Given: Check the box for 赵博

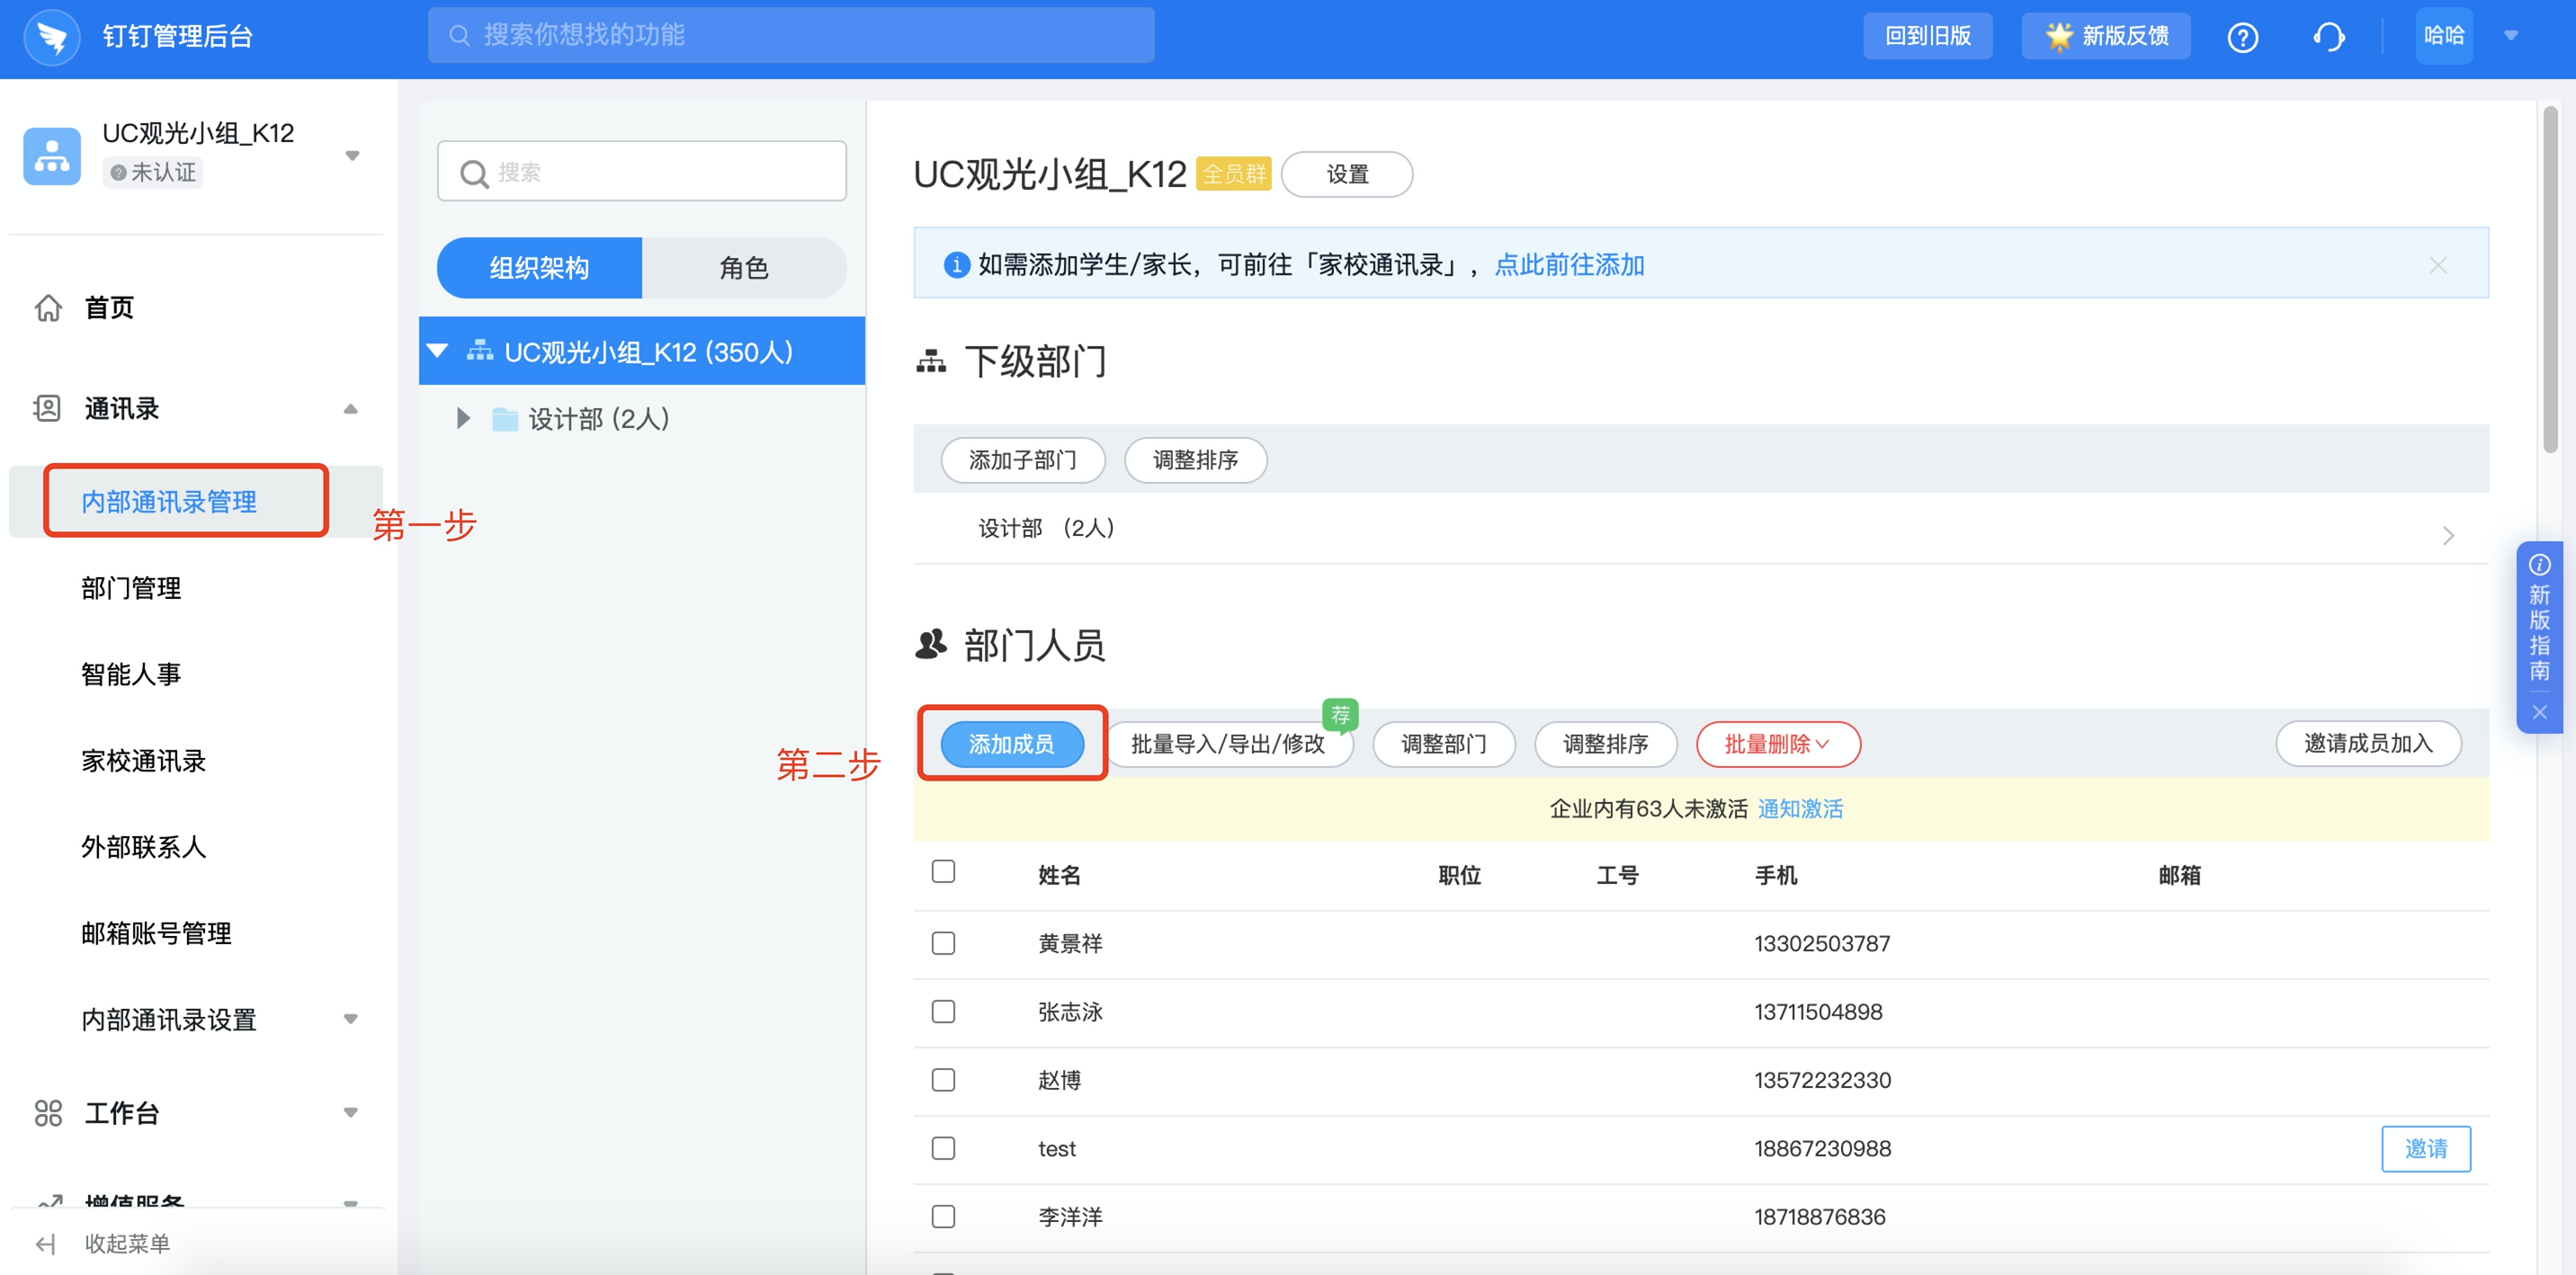Looking at the screenshot, I should pyautogui.click(x=943, y=1080).
